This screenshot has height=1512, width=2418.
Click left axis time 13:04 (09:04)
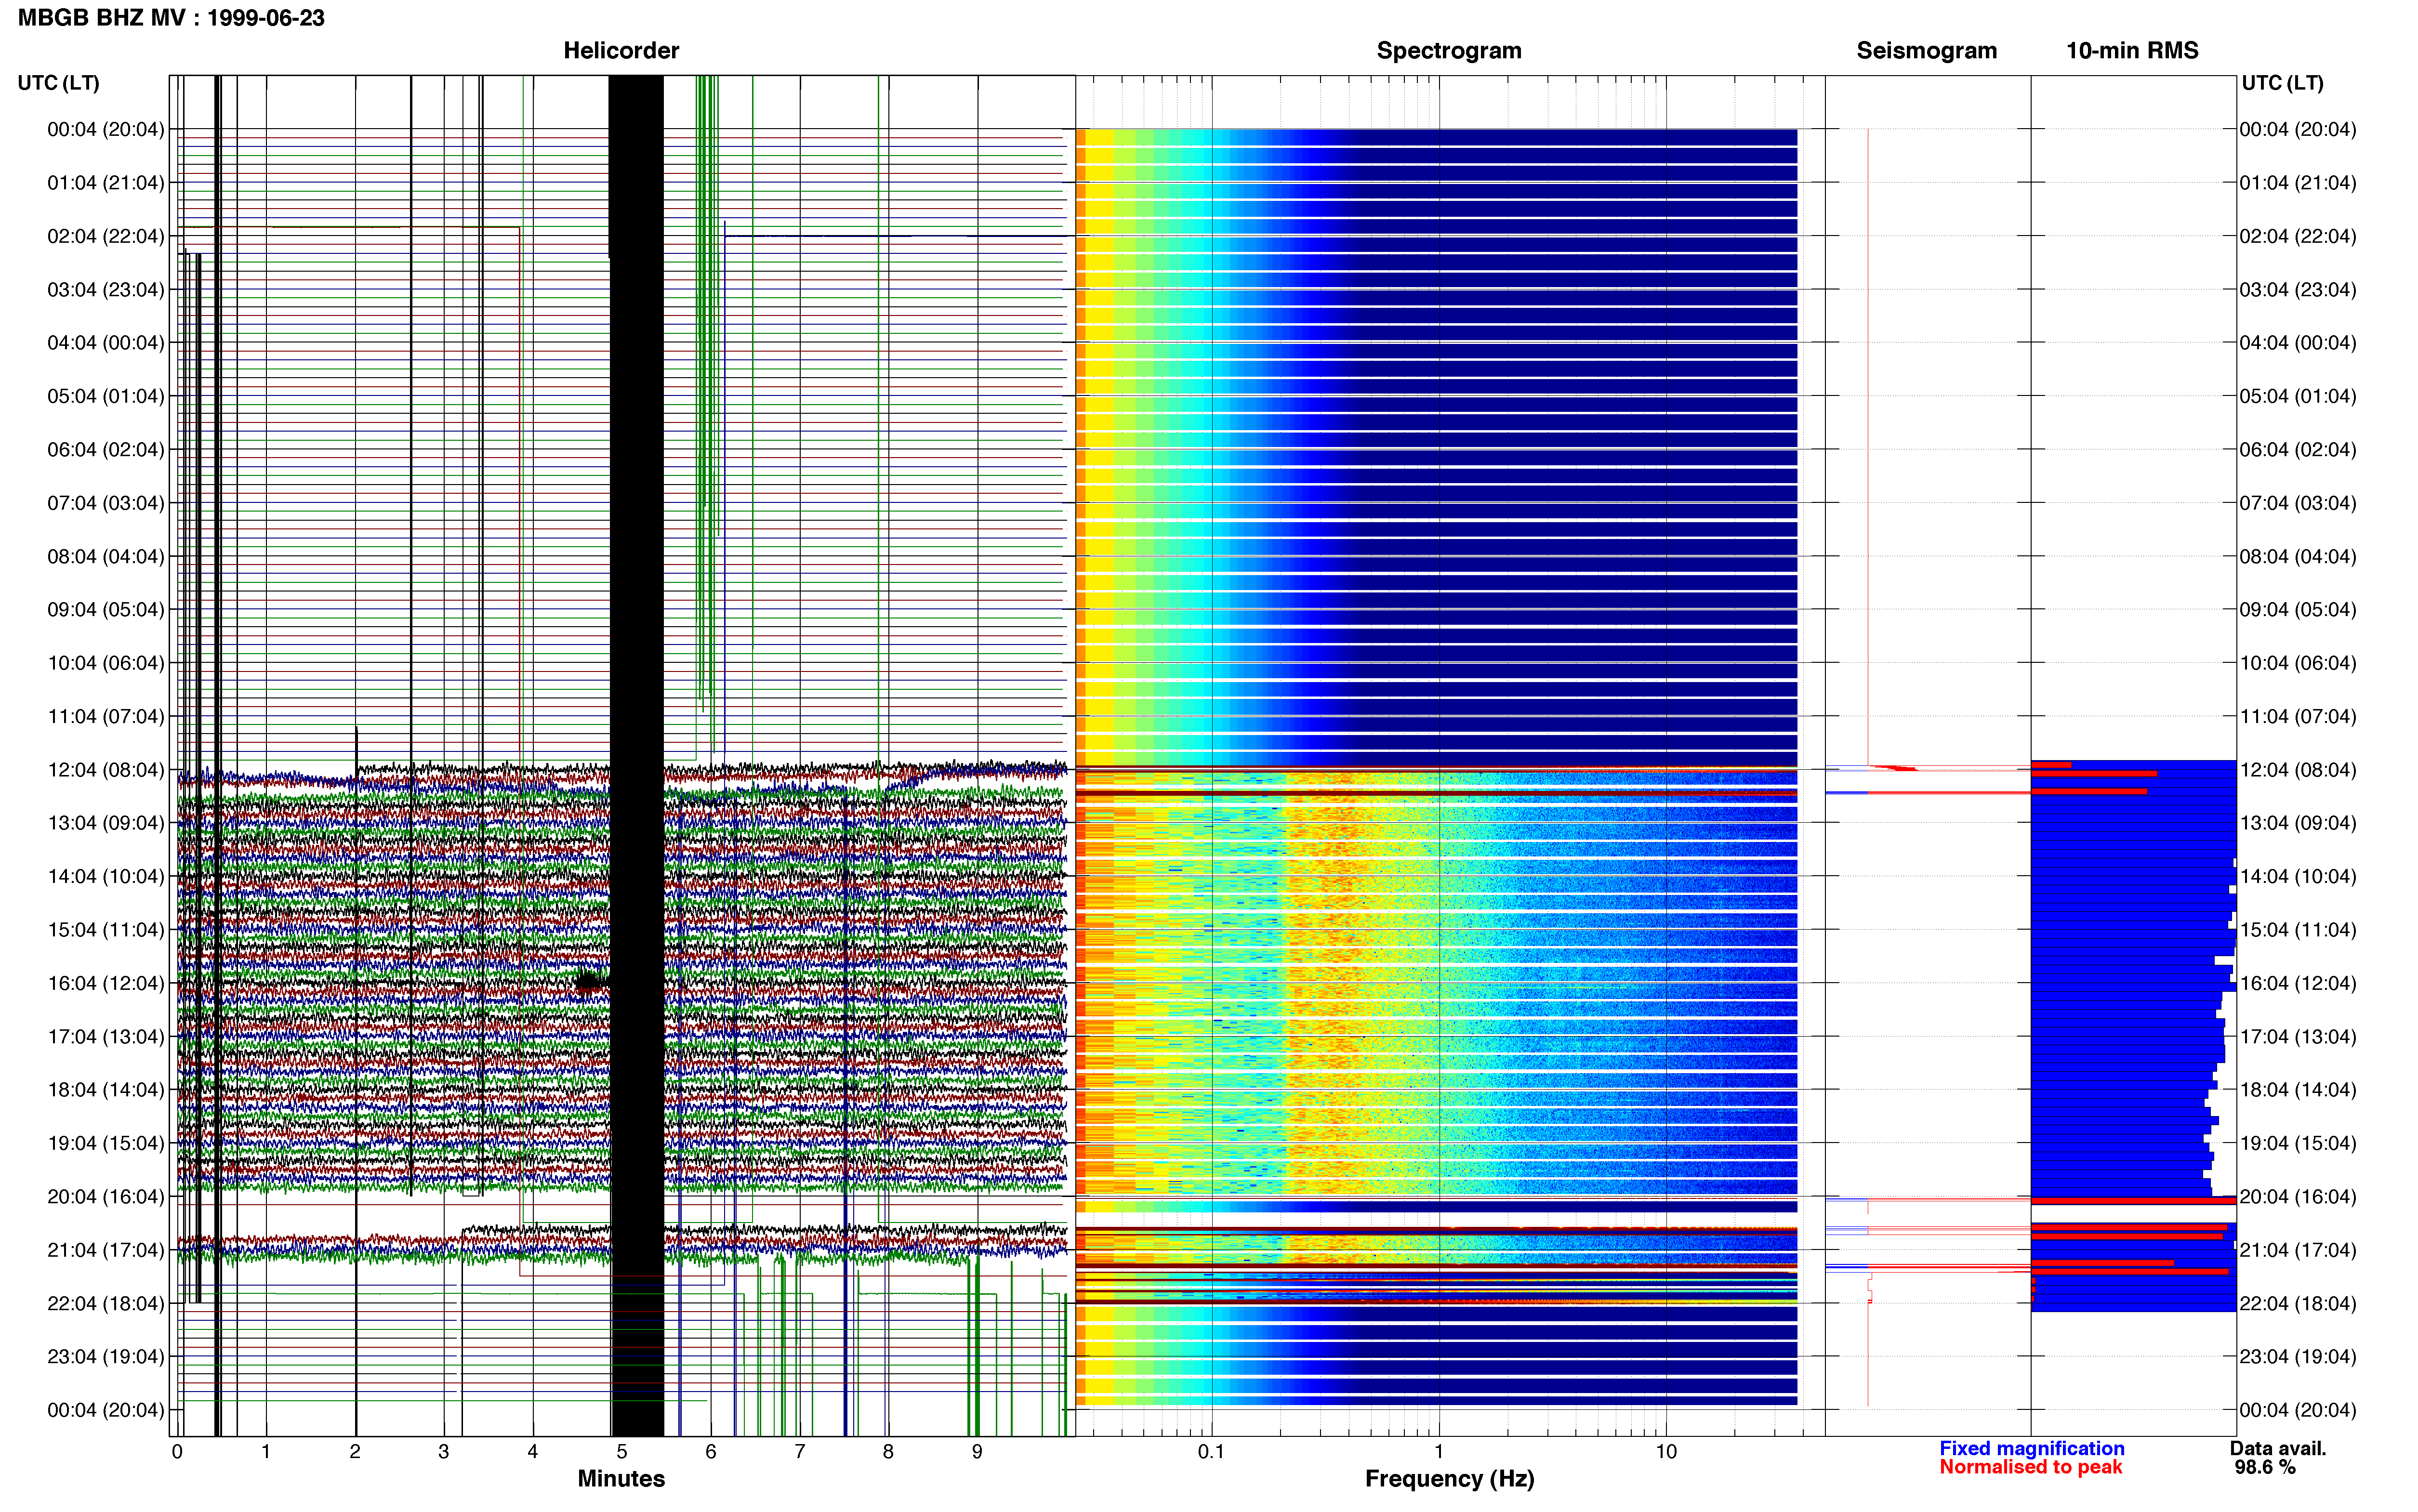click(x=106, y=823)
